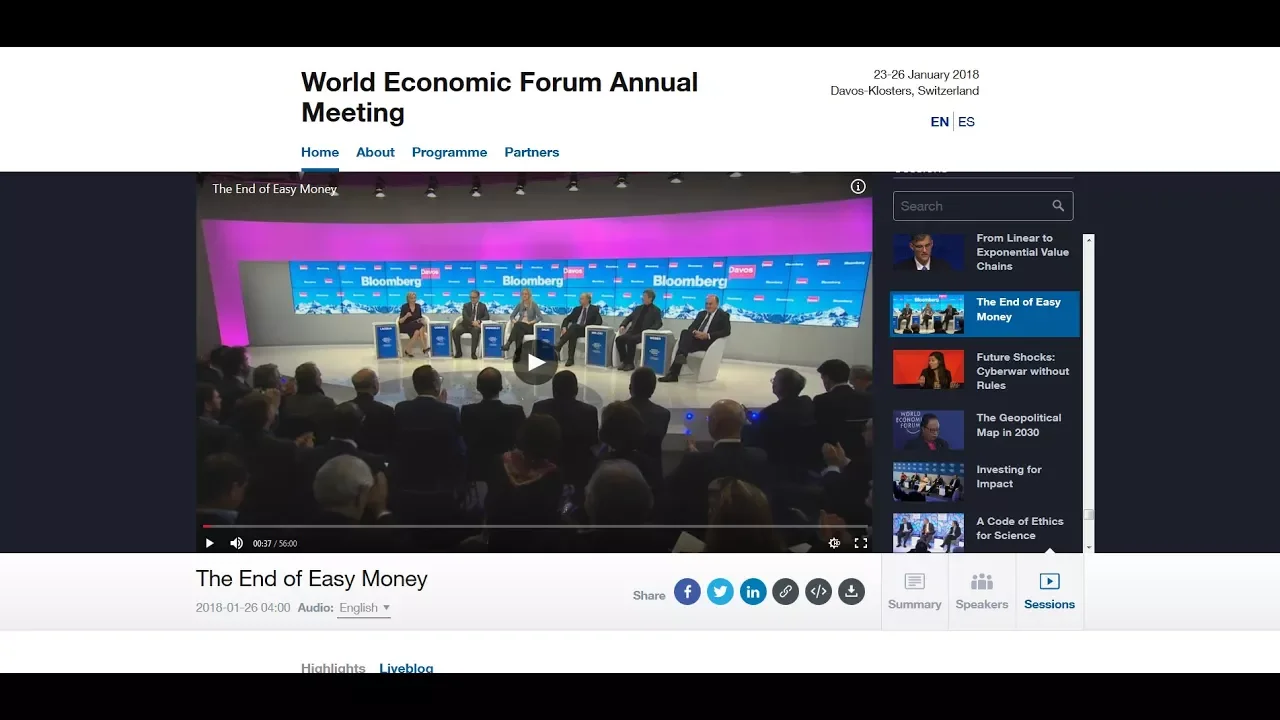
Task: Click the video time display 00:37 / 56:00
Action: coord(275,544)
